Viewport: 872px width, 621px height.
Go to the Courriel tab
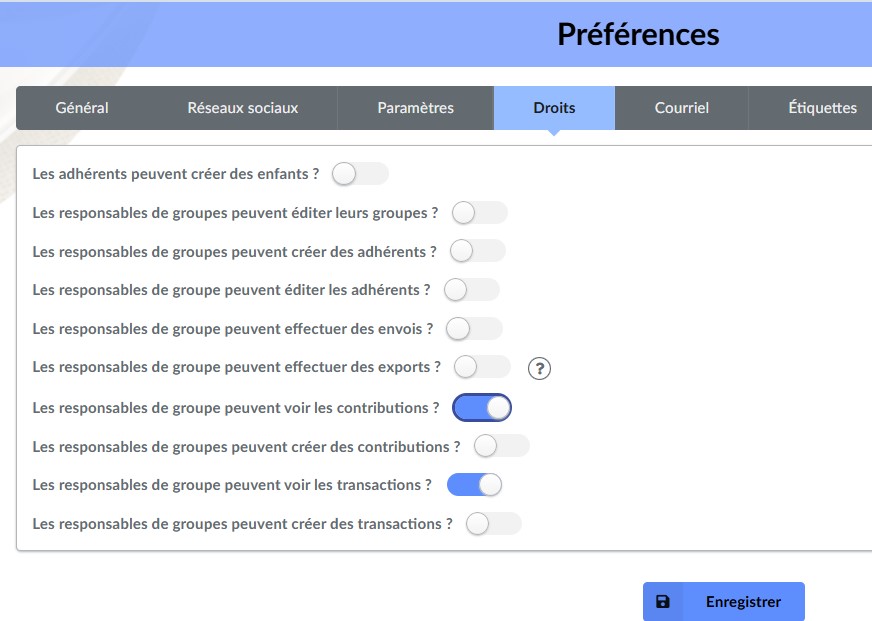coord(682,108)
